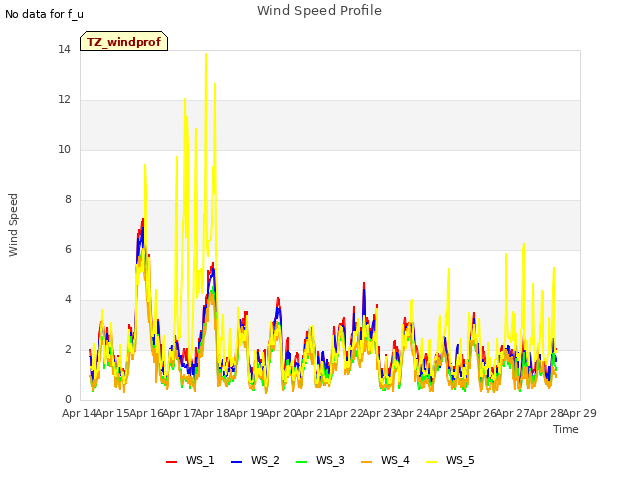This screenshot has height=480, width=640.
Task: Click the 6 y-axis tick label
Action: point(68,250)
